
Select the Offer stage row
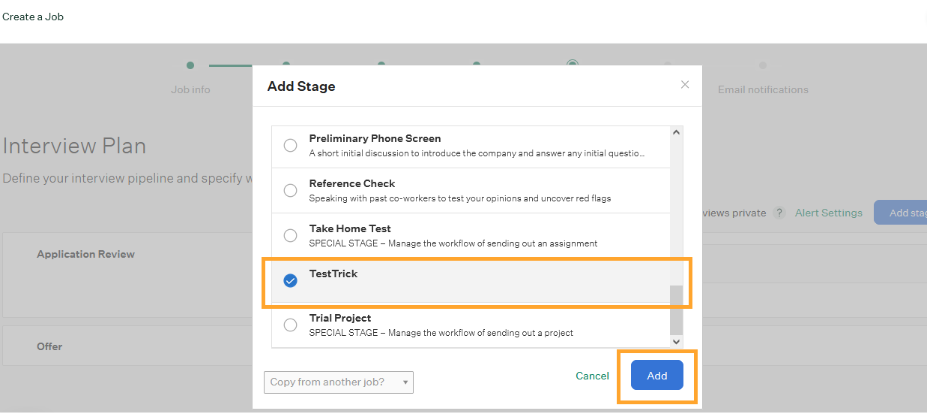click(49, 347)
